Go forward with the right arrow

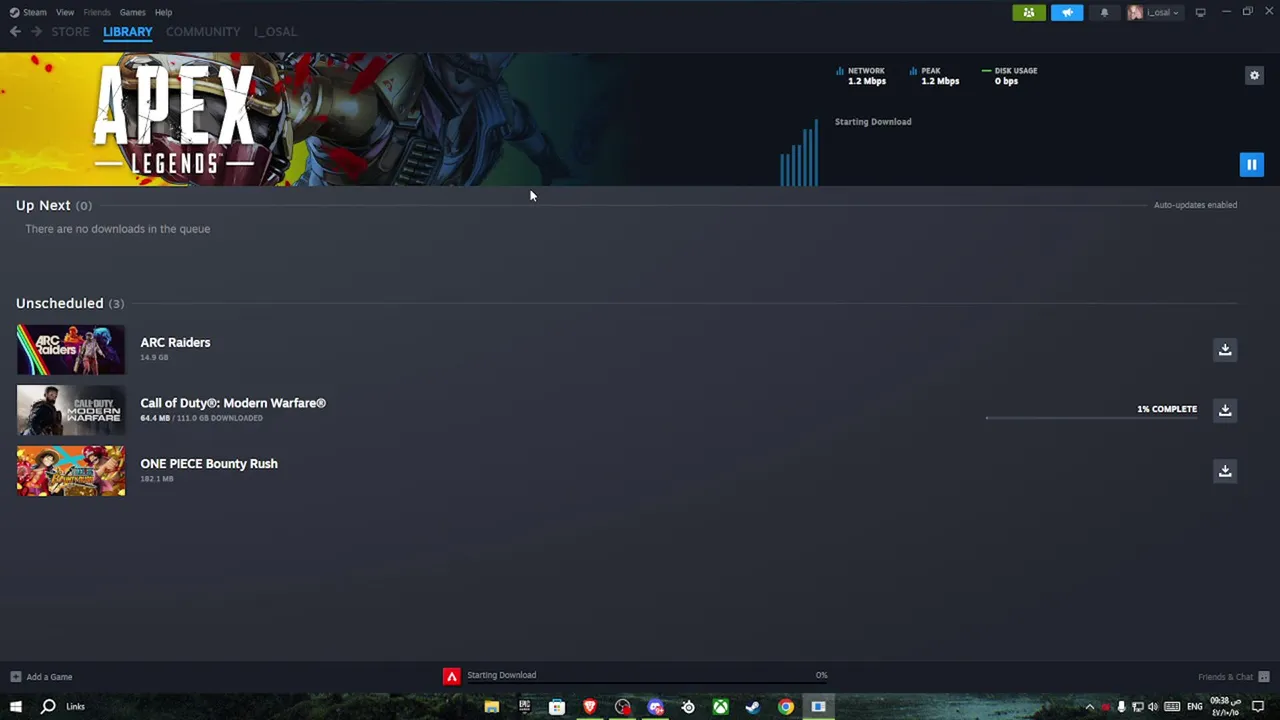36,32
